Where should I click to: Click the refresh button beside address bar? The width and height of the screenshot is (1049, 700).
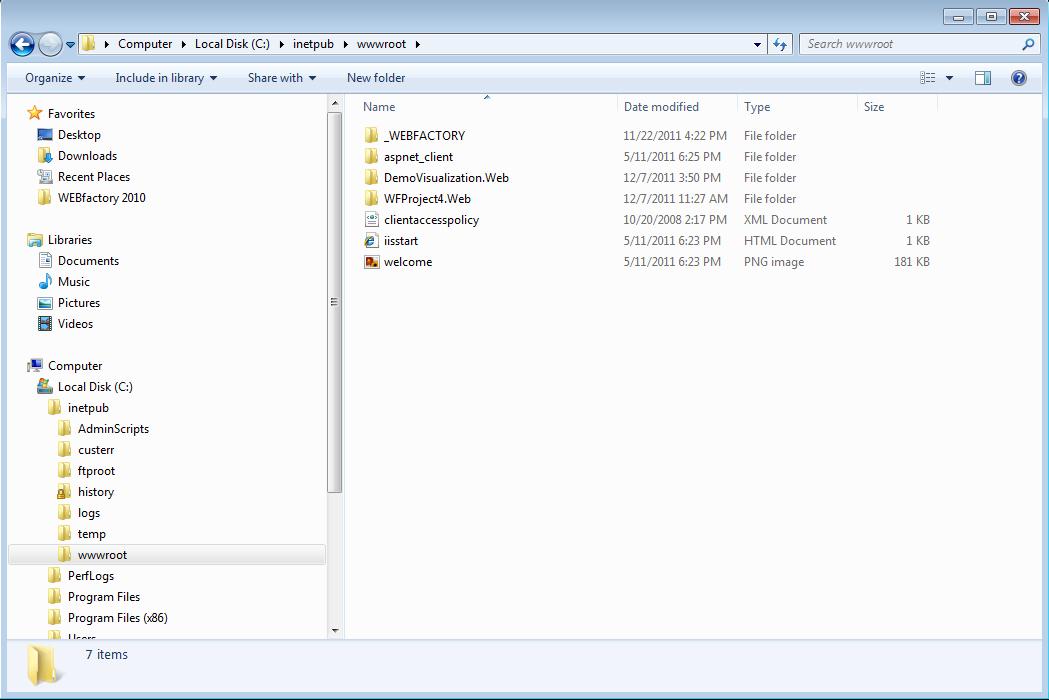(780, 44)
